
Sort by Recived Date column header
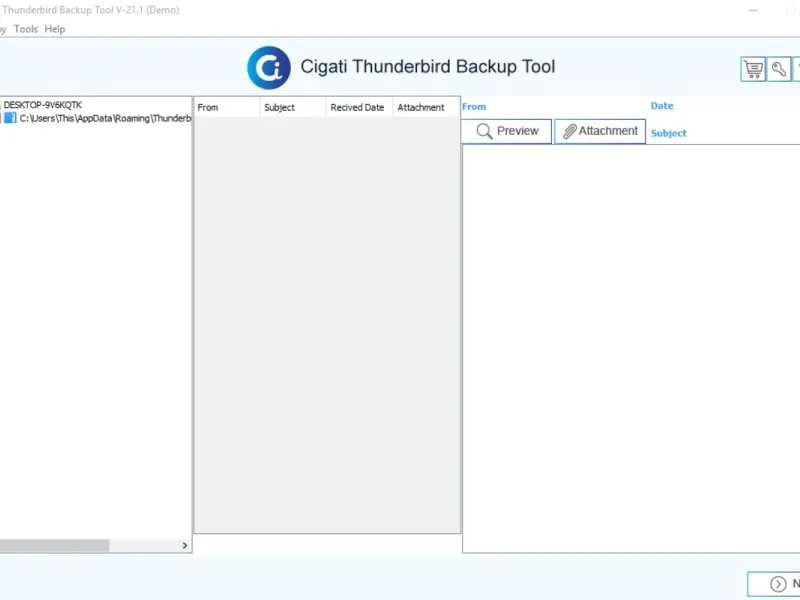pyautogui.click(x=359, y=107)
